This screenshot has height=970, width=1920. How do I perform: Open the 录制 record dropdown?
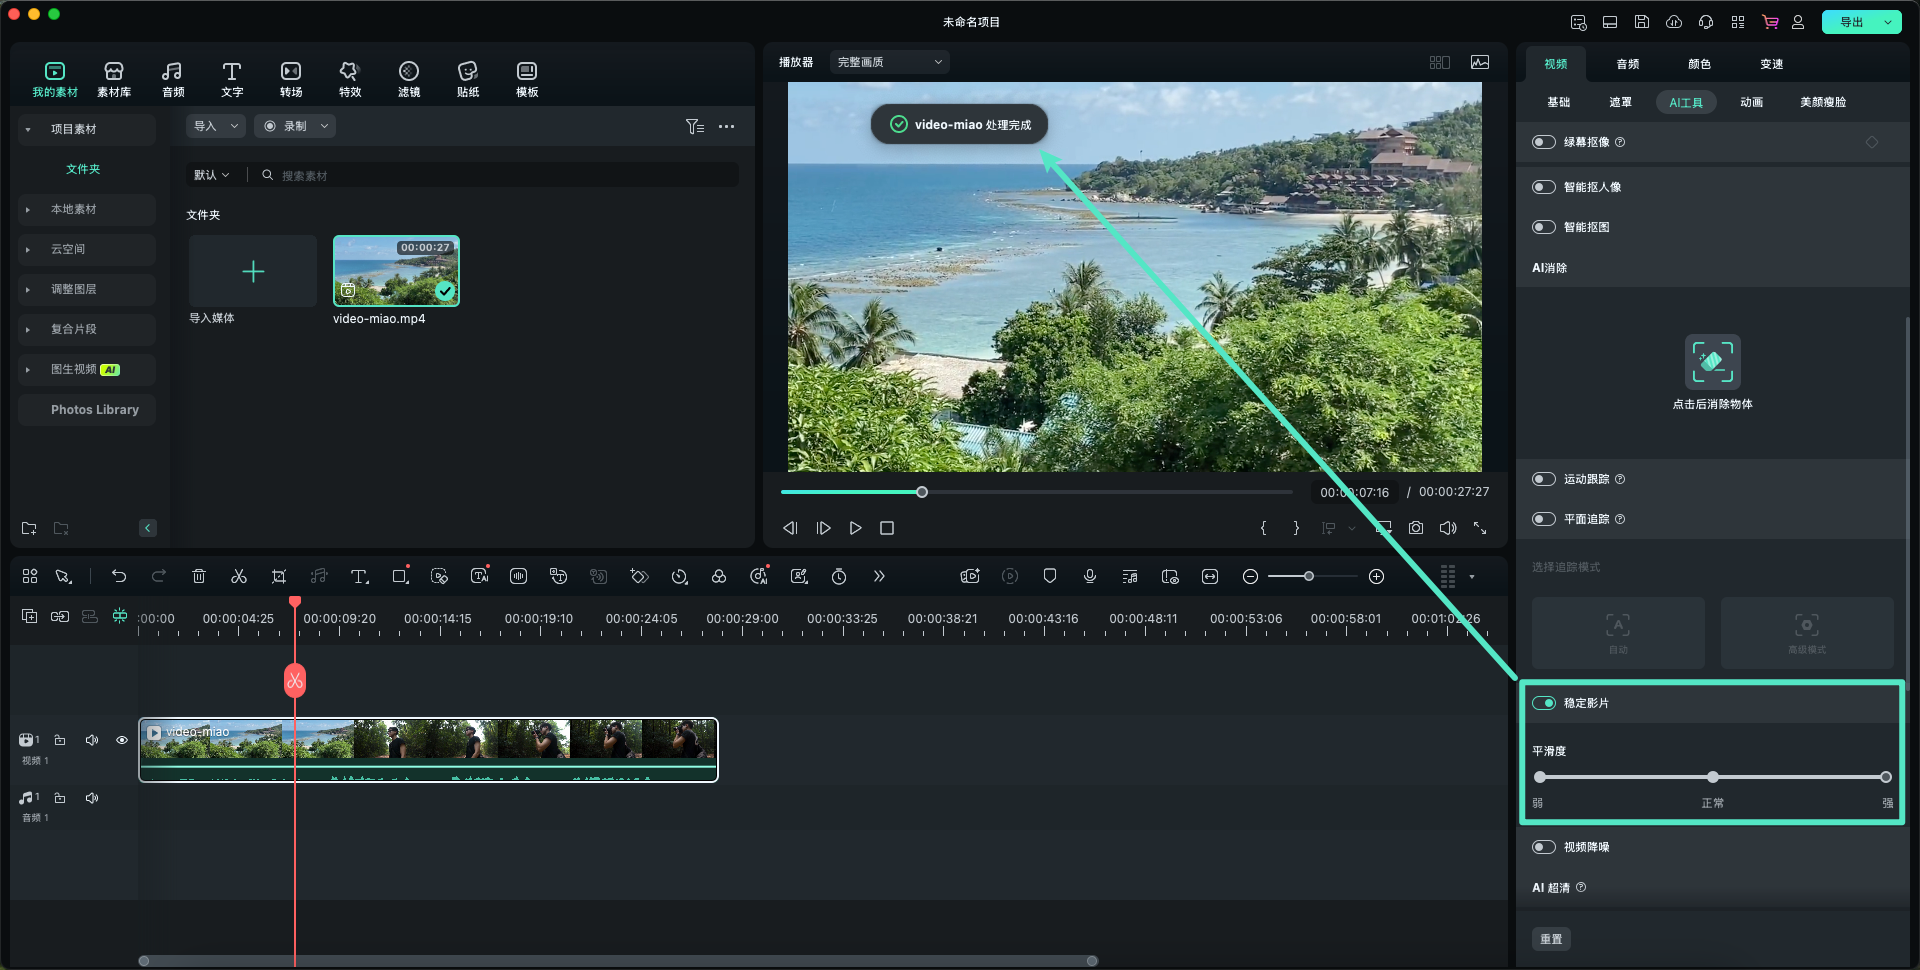tap(294, 126)
